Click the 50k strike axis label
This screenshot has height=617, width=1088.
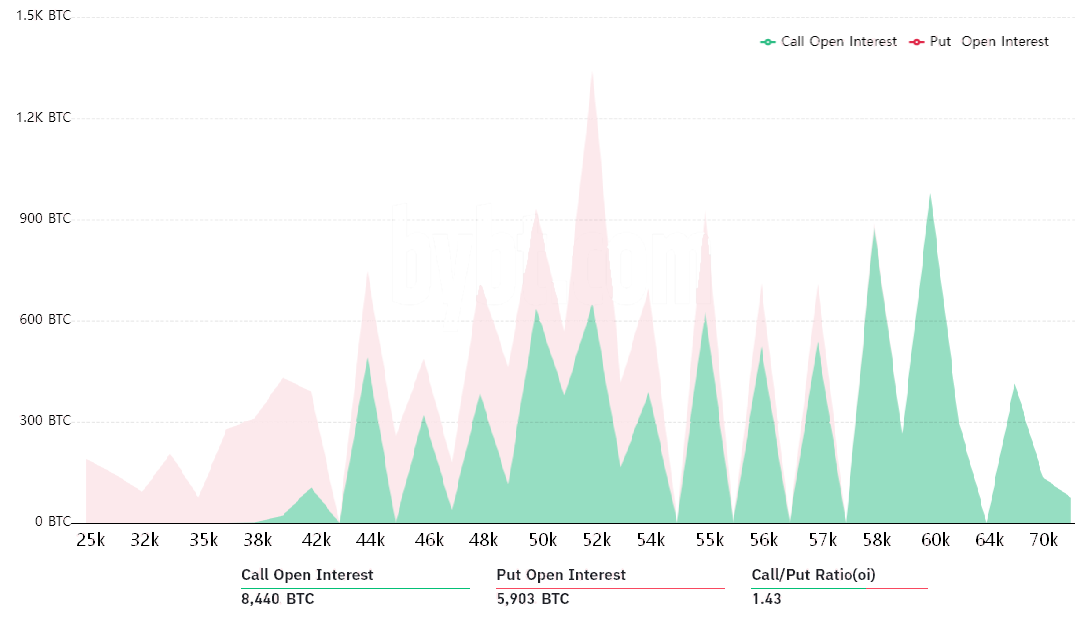click(x=542, y=540)
